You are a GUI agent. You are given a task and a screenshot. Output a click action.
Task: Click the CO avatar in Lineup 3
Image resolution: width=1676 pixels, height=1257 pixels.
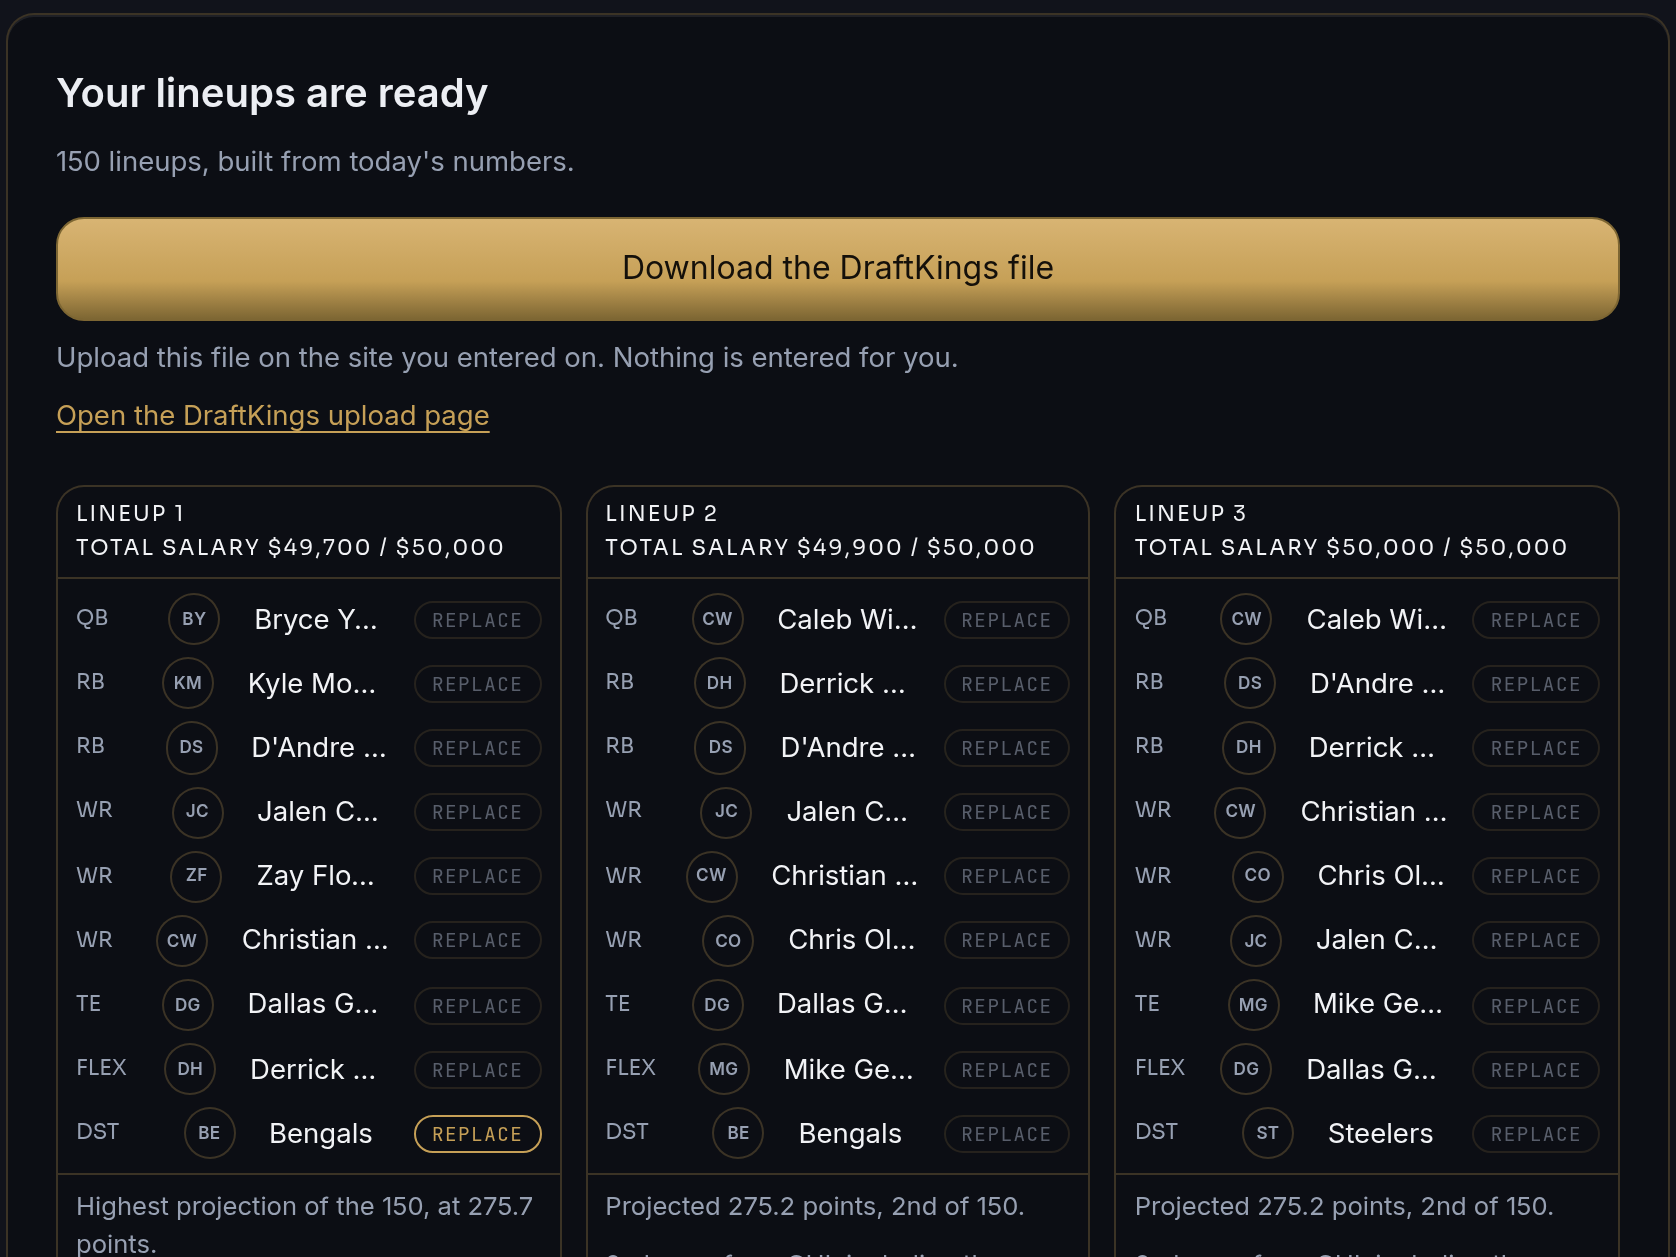[1258, 875]
